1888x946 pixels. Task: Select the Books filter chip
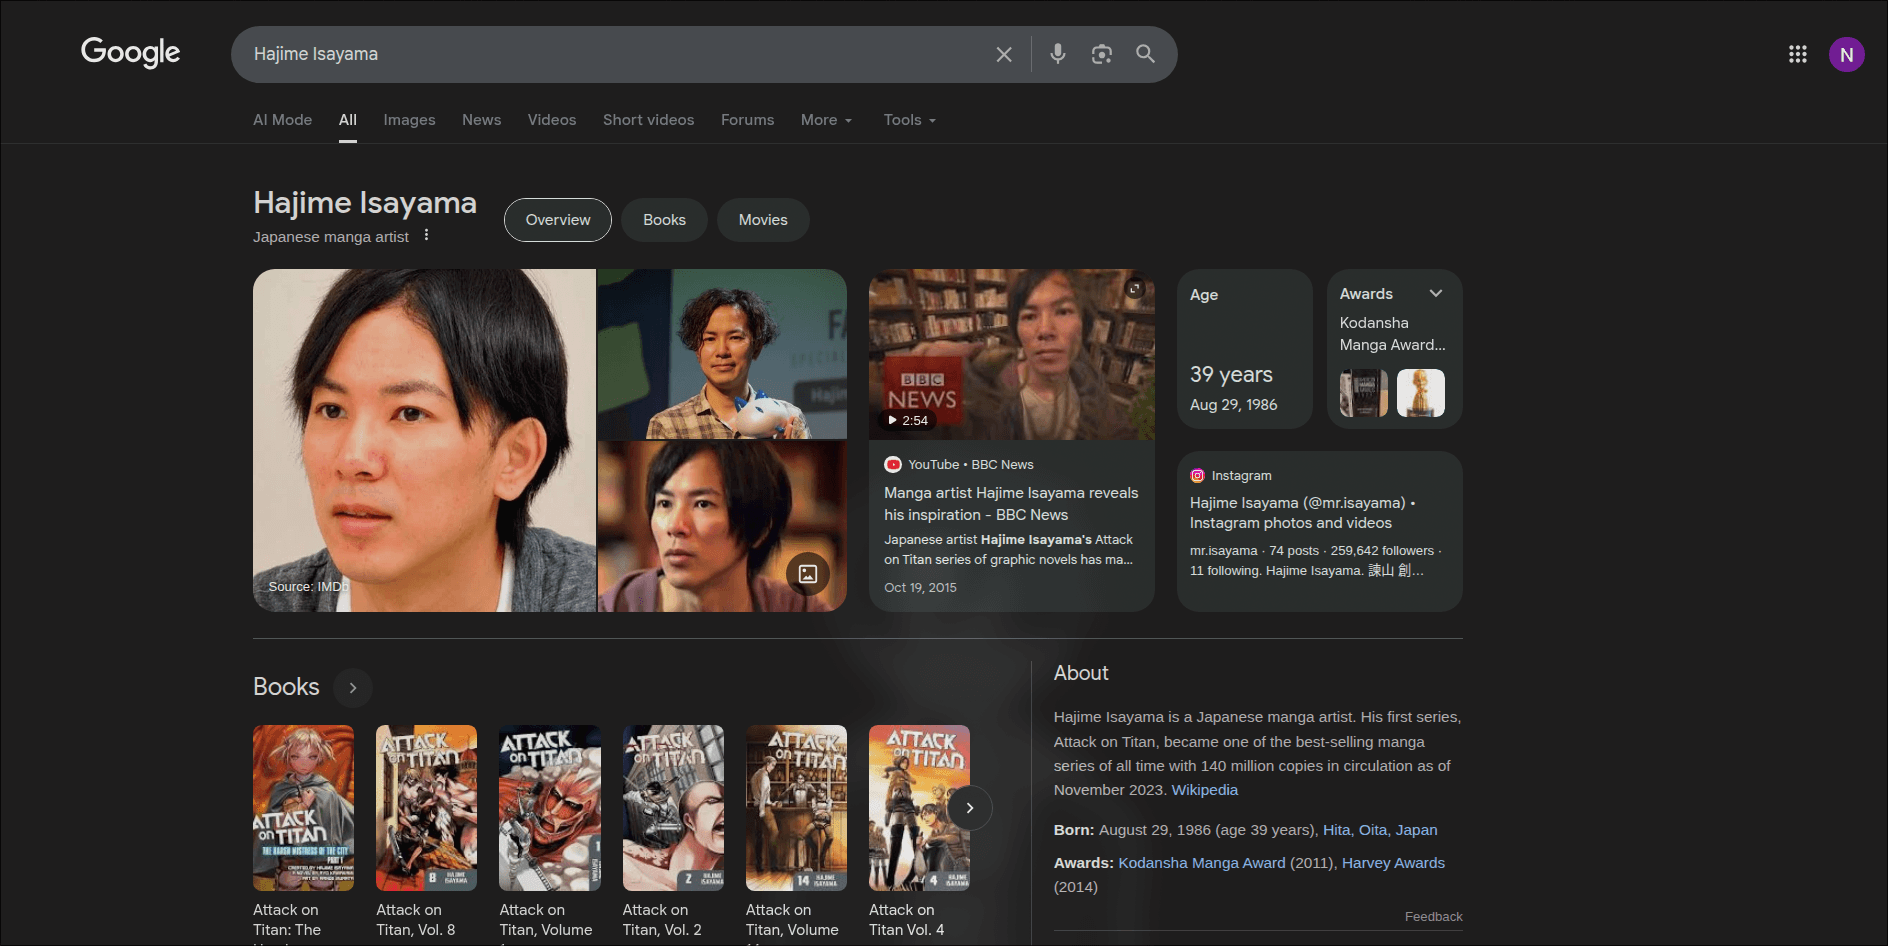(663, 219)
